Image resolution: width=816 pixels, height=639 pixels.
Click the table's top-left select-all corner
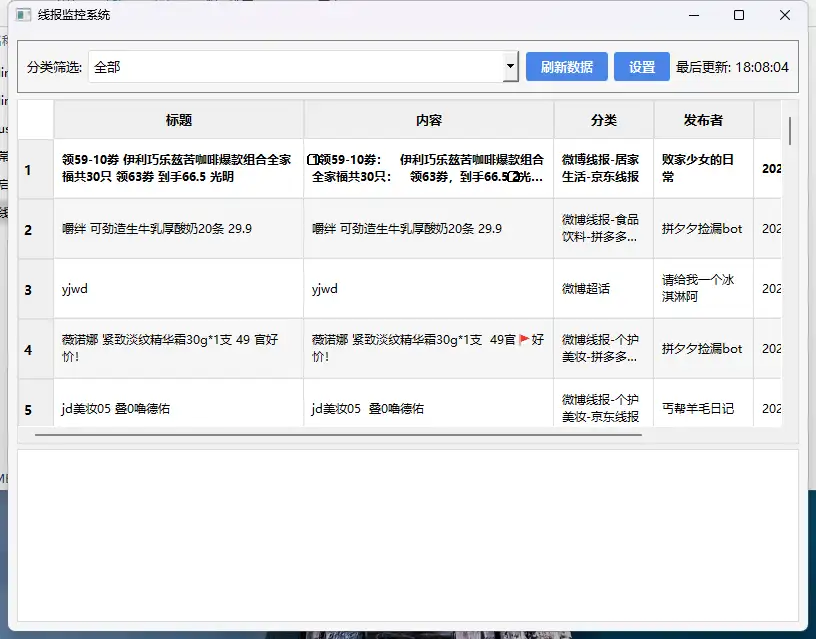click(x=36, y=120)
